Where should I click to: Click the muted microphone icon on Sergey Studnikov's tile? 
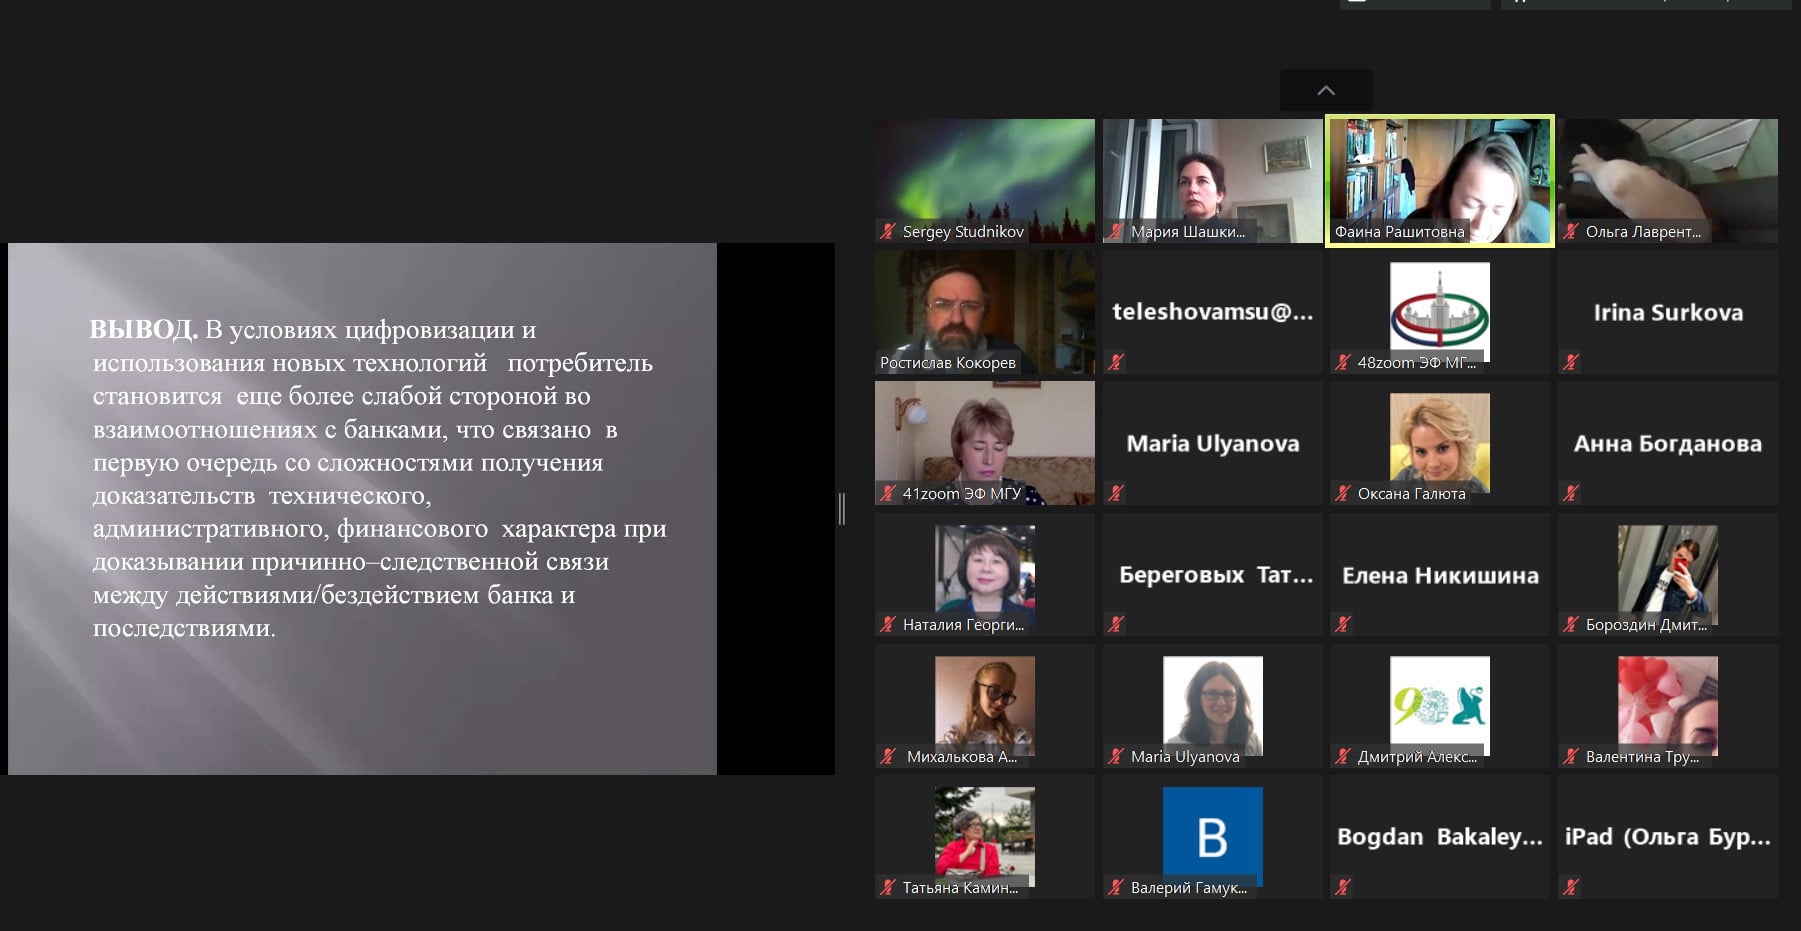click(x=887, y=231)
